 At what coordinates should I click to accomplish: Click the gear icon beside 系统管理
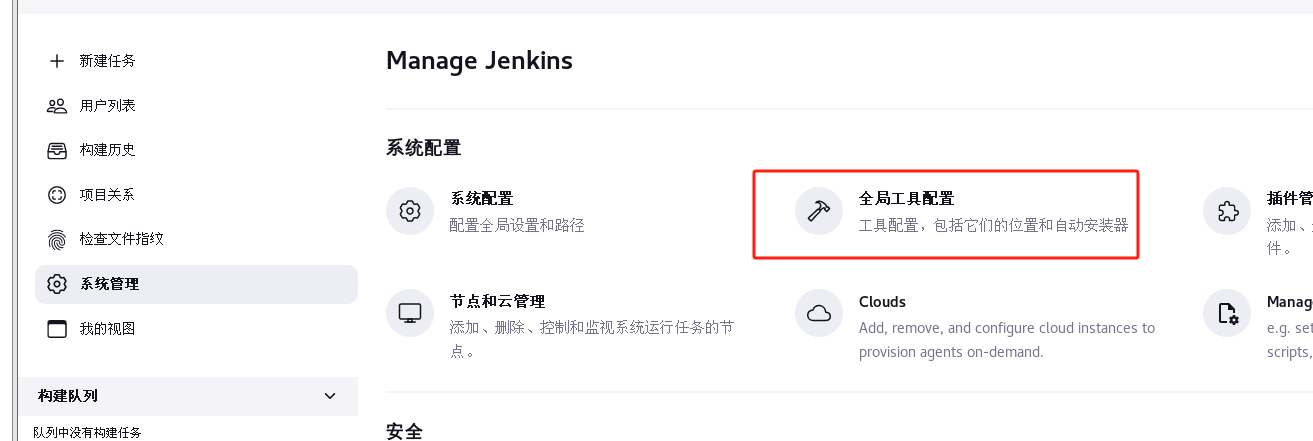[57, 284]
